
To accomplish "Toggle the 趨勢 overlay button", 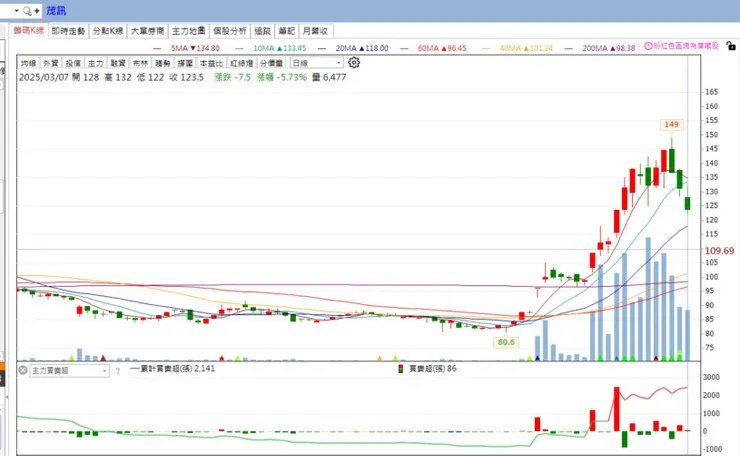I will click(162, 63).
